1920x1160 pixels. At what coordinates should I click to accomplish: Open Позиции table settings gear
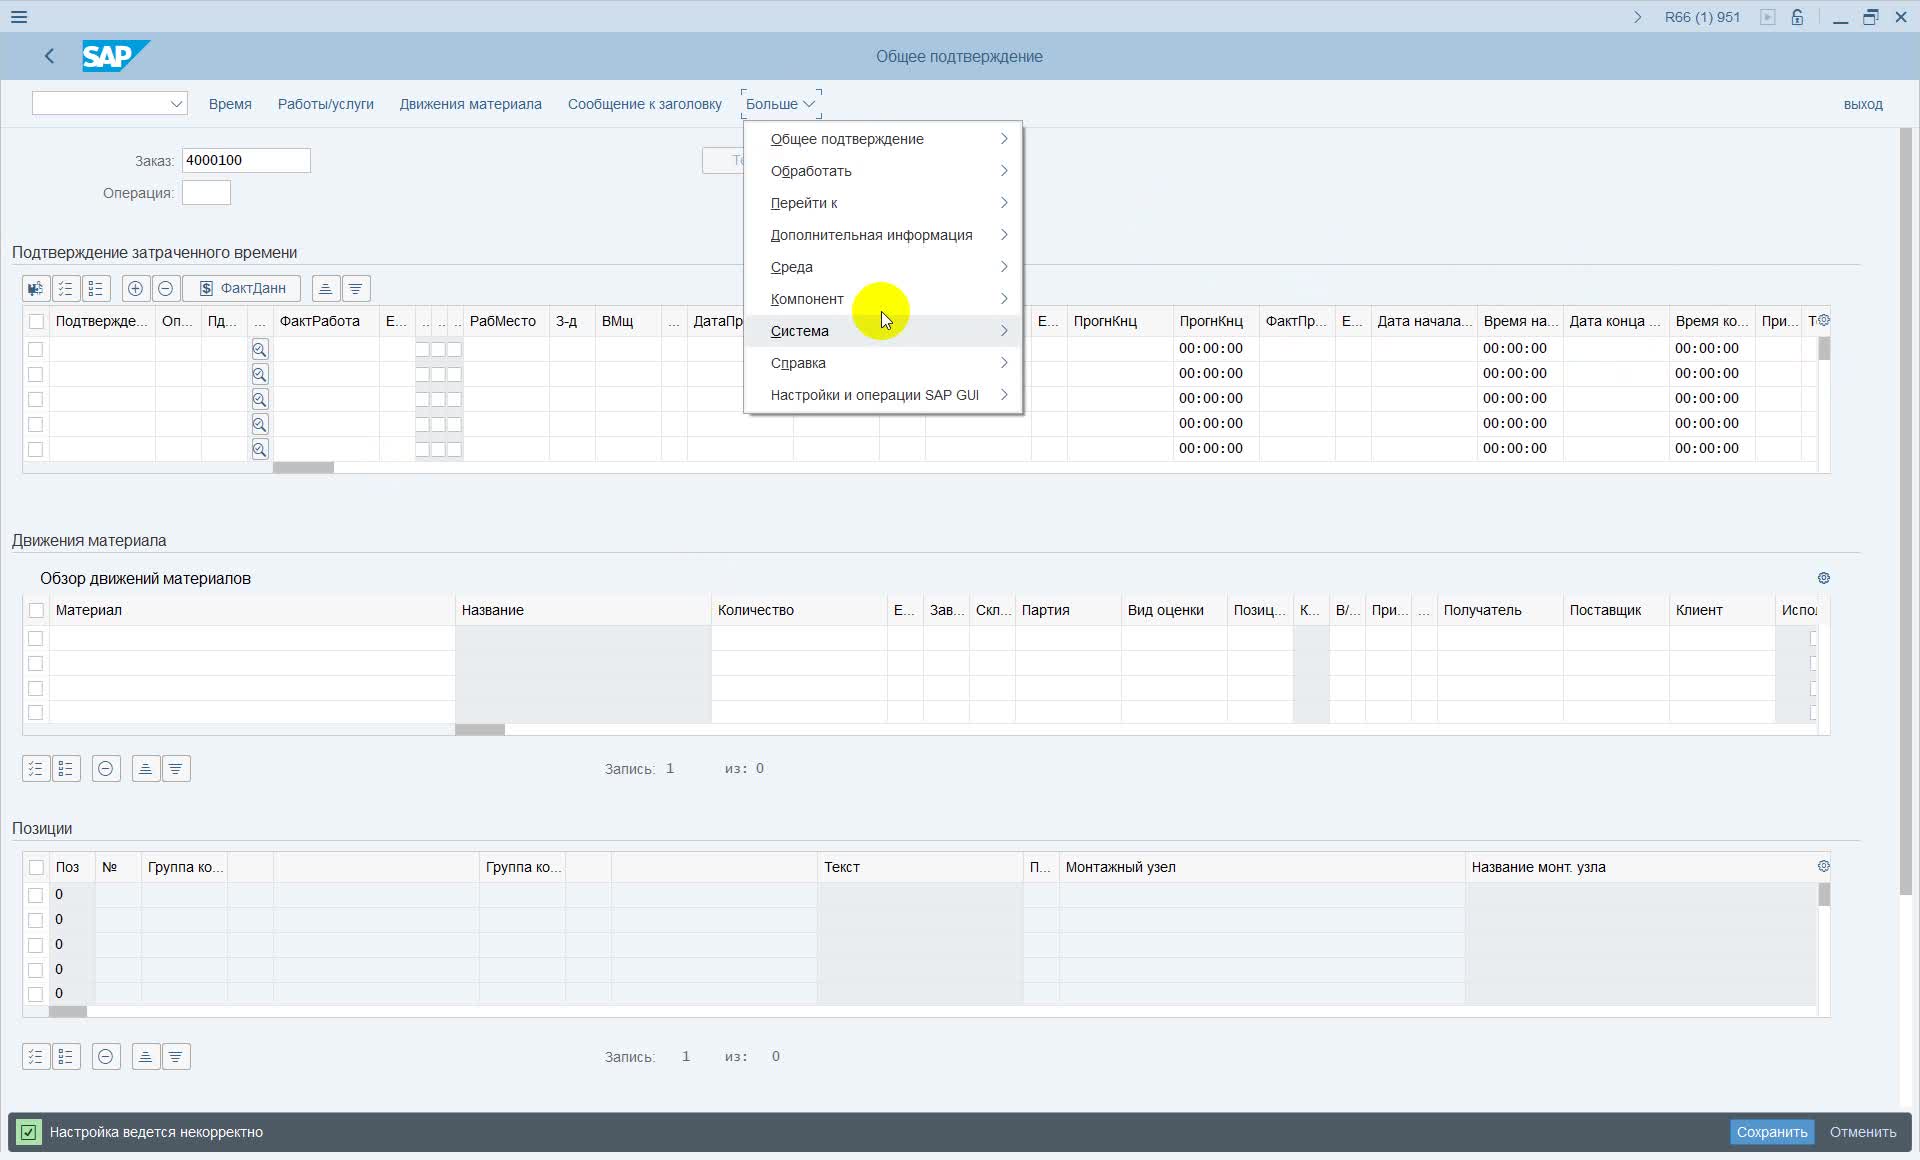pos(1823,866)
